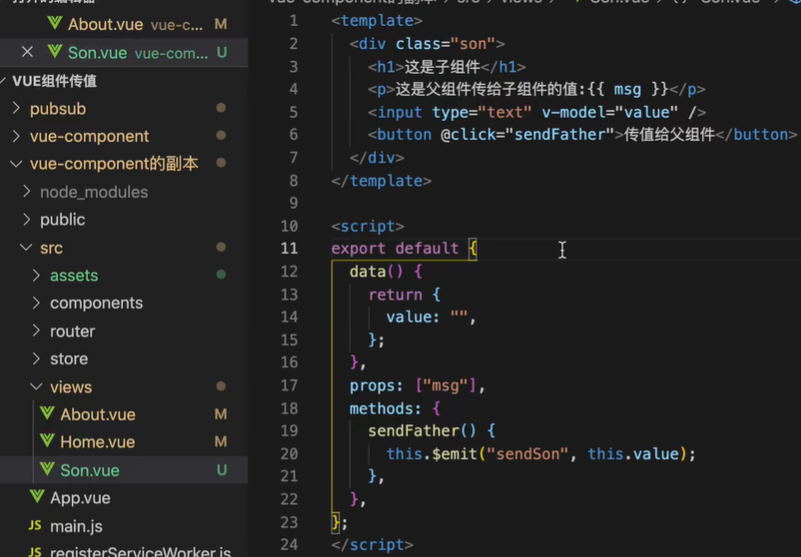Click line number 20 in the gutter
Viewport: 801px width, 557px height.
point(289,454)
